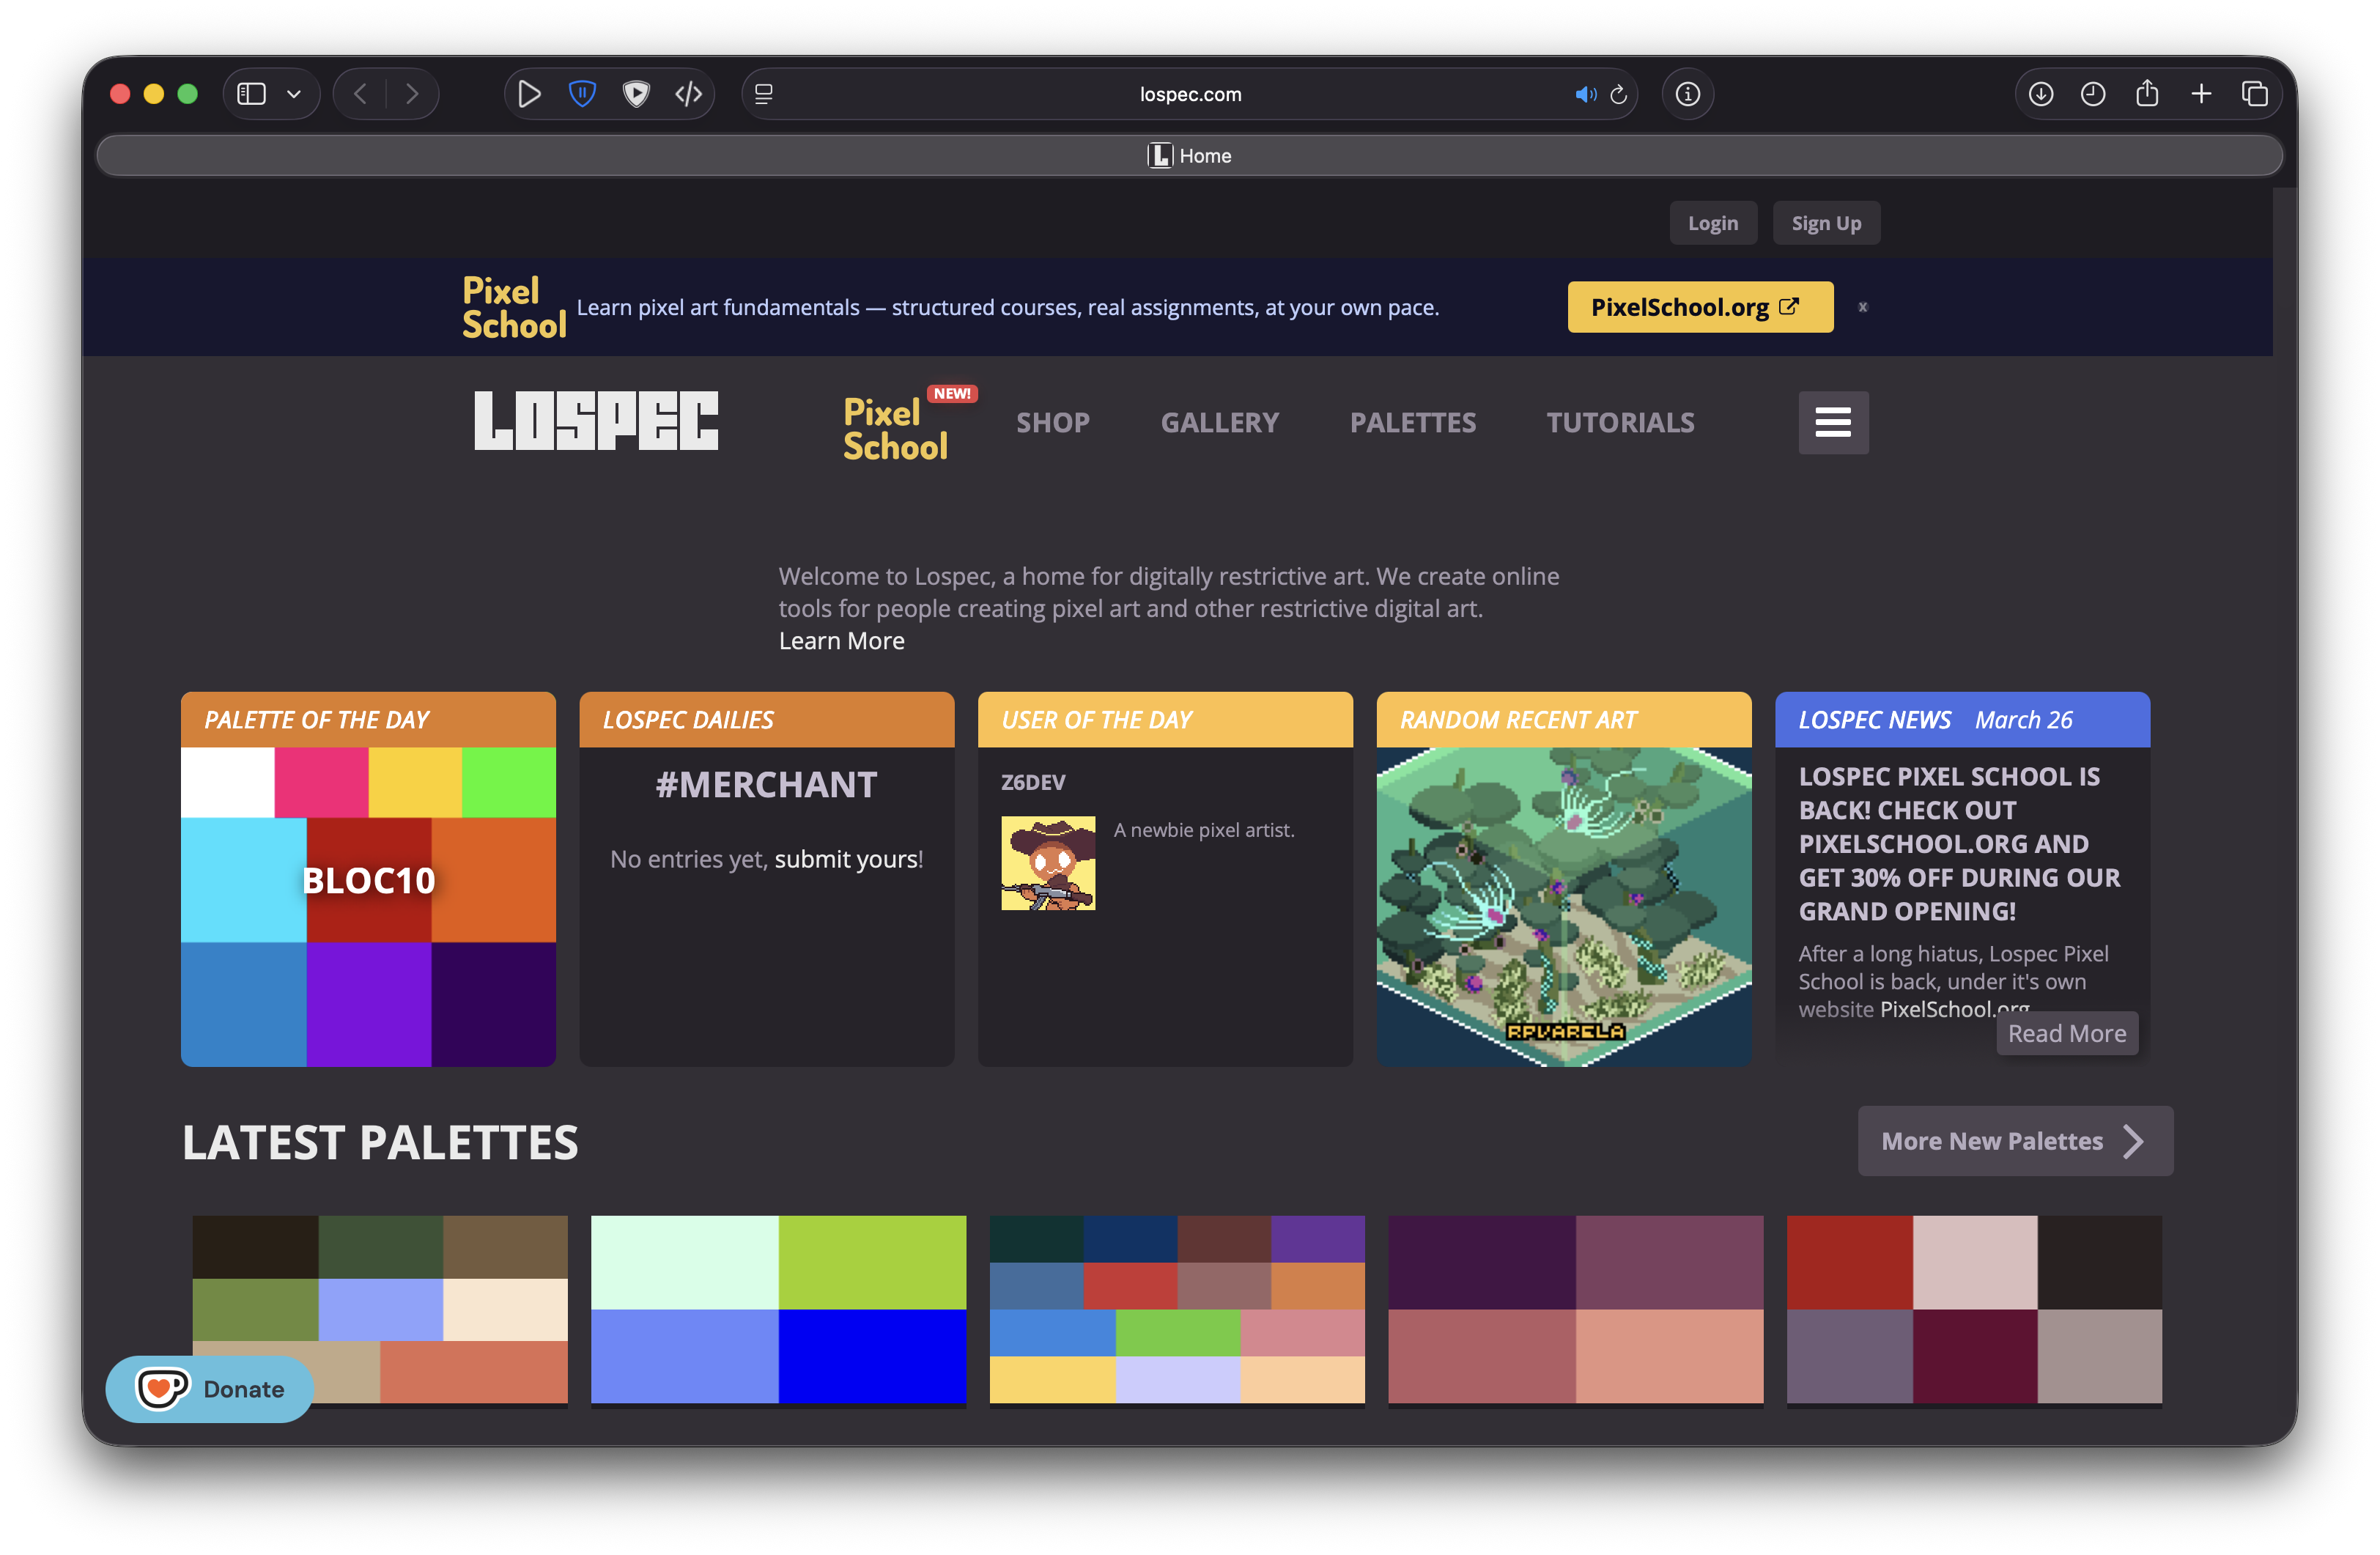The width and height of the screenshot is (2380, 1555).
Task: Open the blue shield extension
Action: click(582, 94)
